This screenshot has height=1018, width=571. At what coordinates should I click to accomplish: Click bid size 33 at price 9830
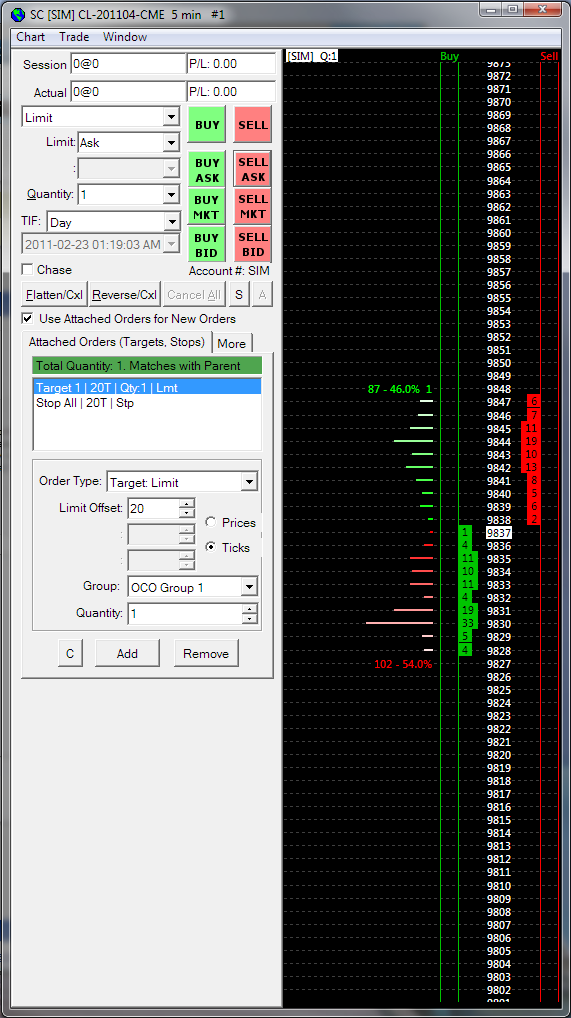[x=468, y=623]
